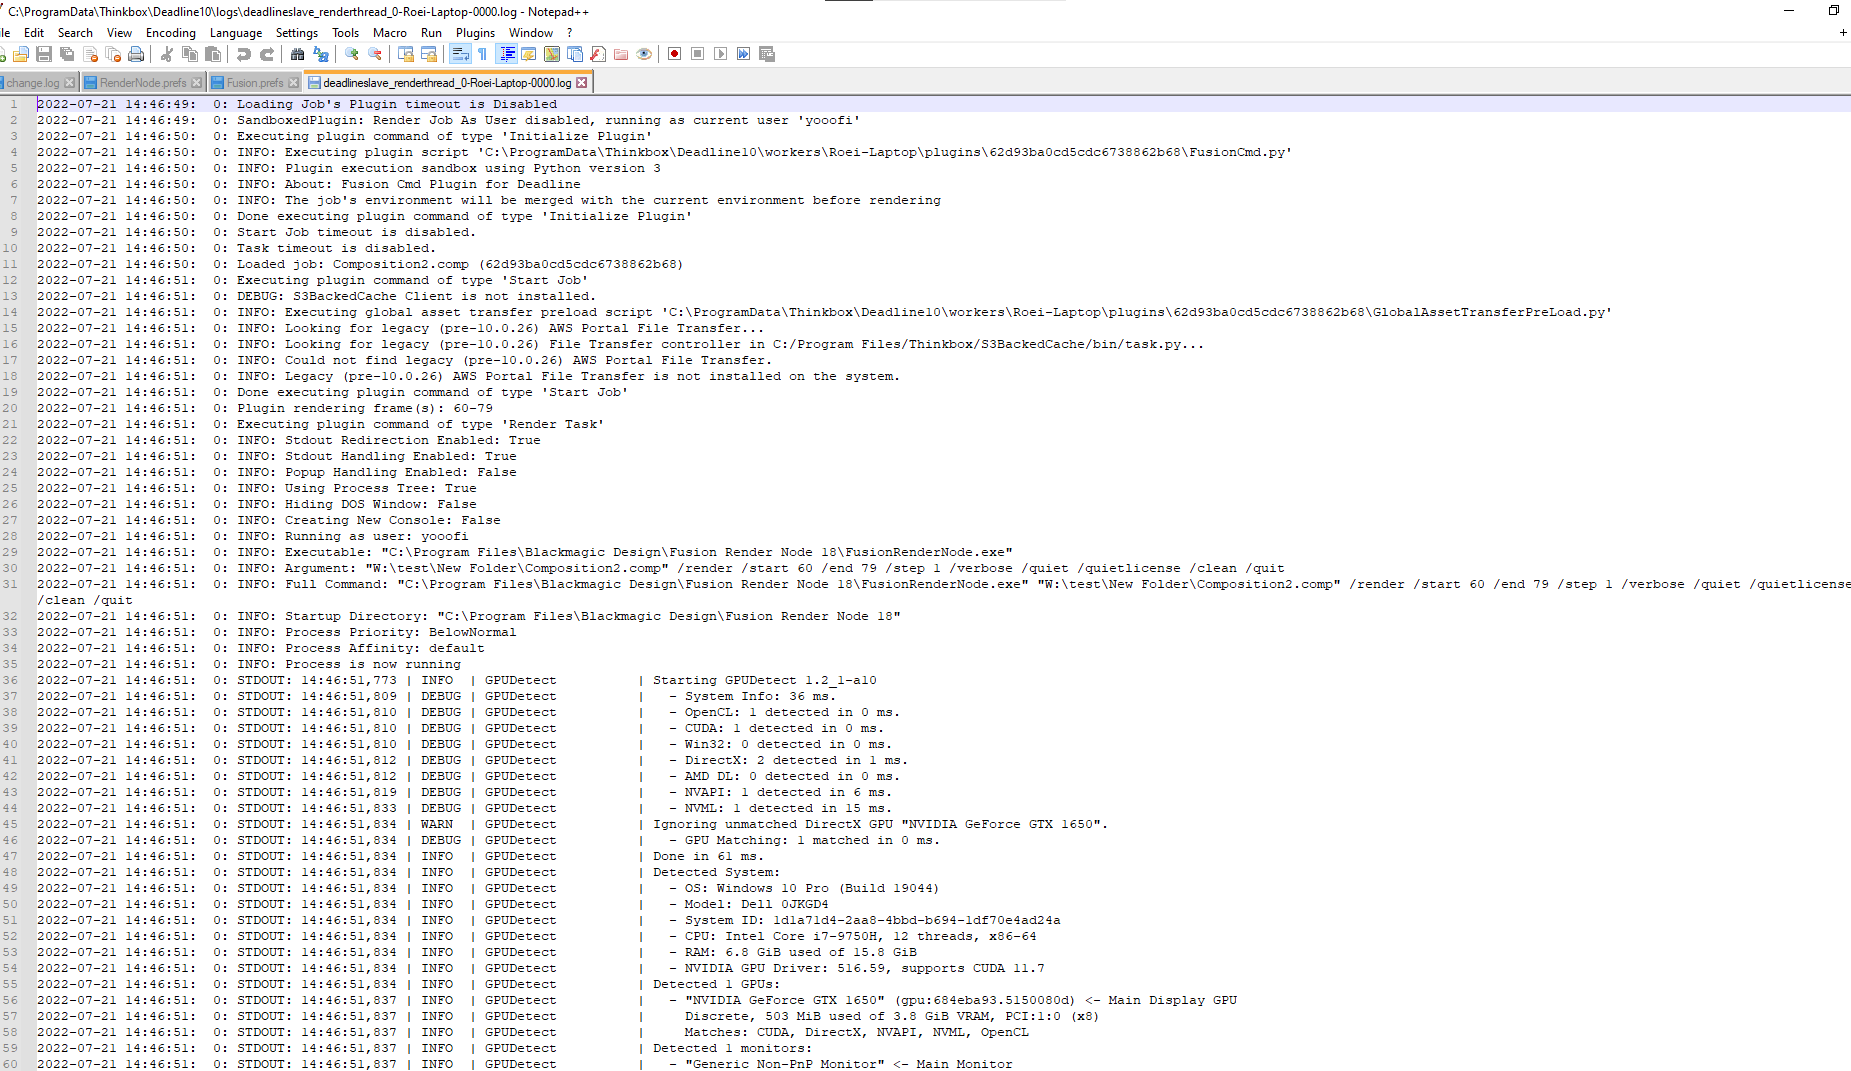Close the change.log tab

click(x=69, y=83)
